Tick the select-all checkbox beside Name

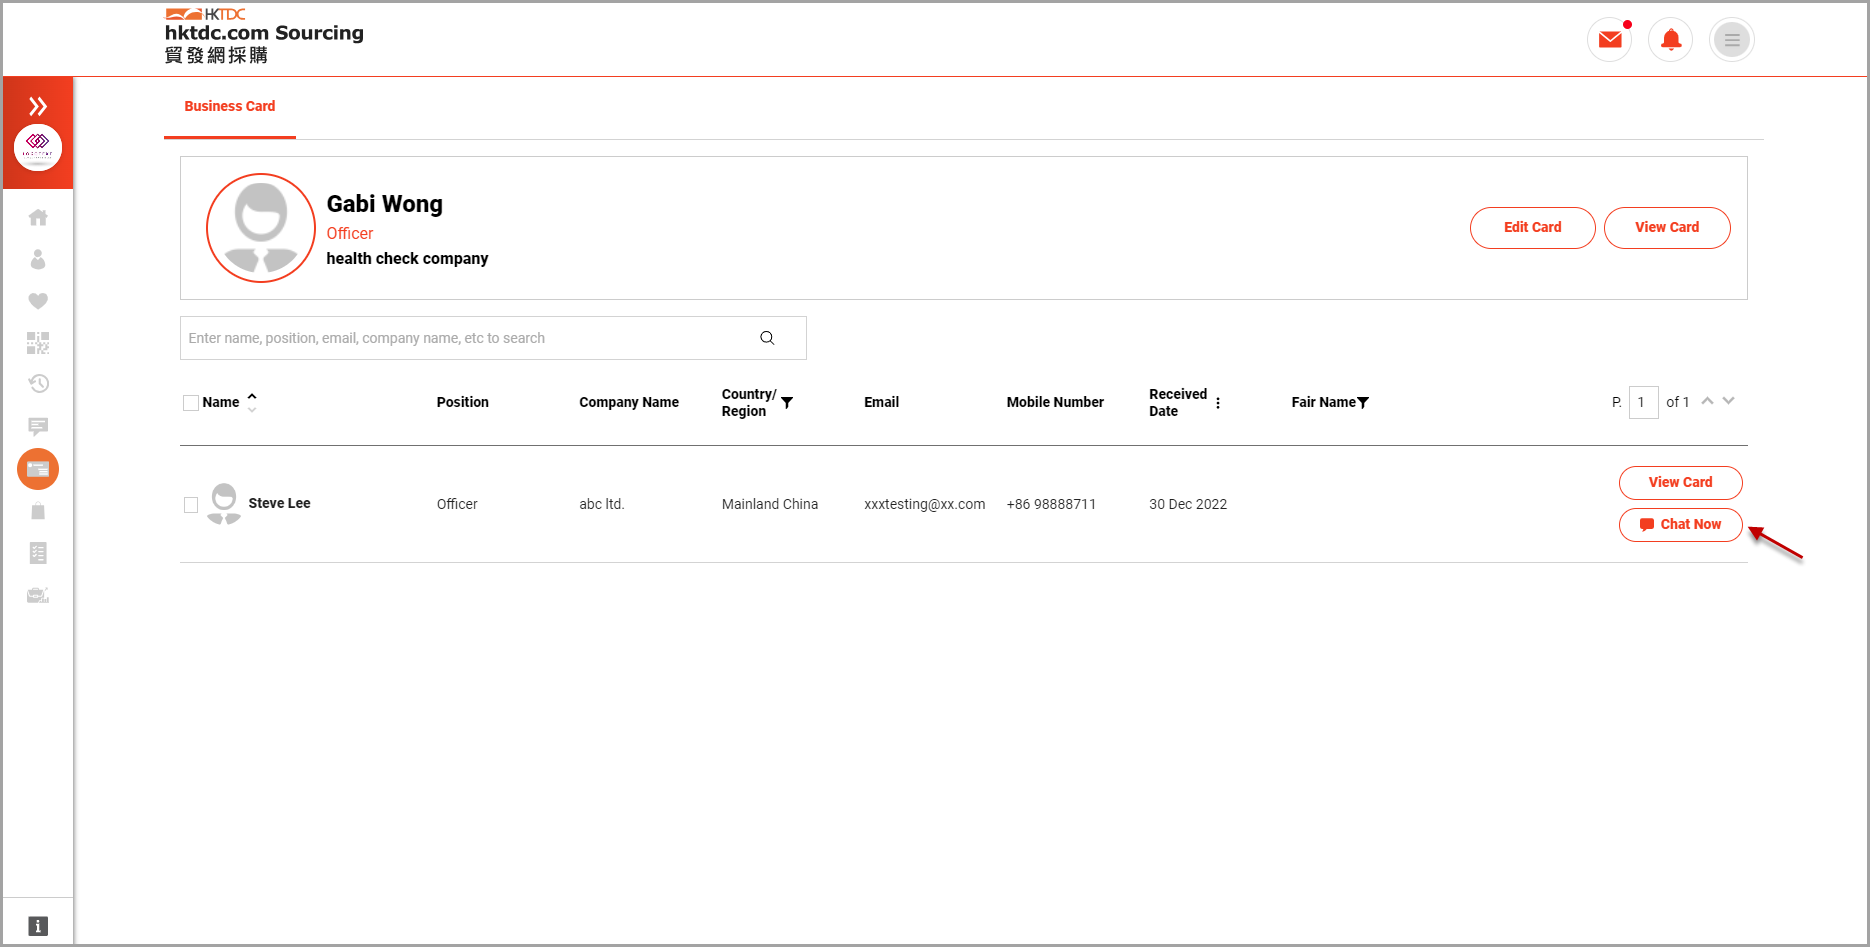tap(191, 403)
